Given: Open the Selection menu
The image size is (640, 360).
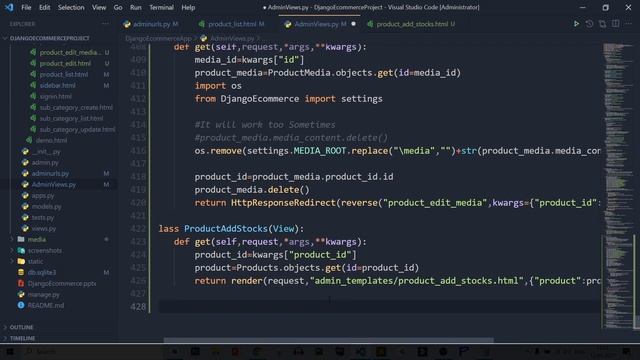Looking at the screenshot, I should click(x=71, y=7).
